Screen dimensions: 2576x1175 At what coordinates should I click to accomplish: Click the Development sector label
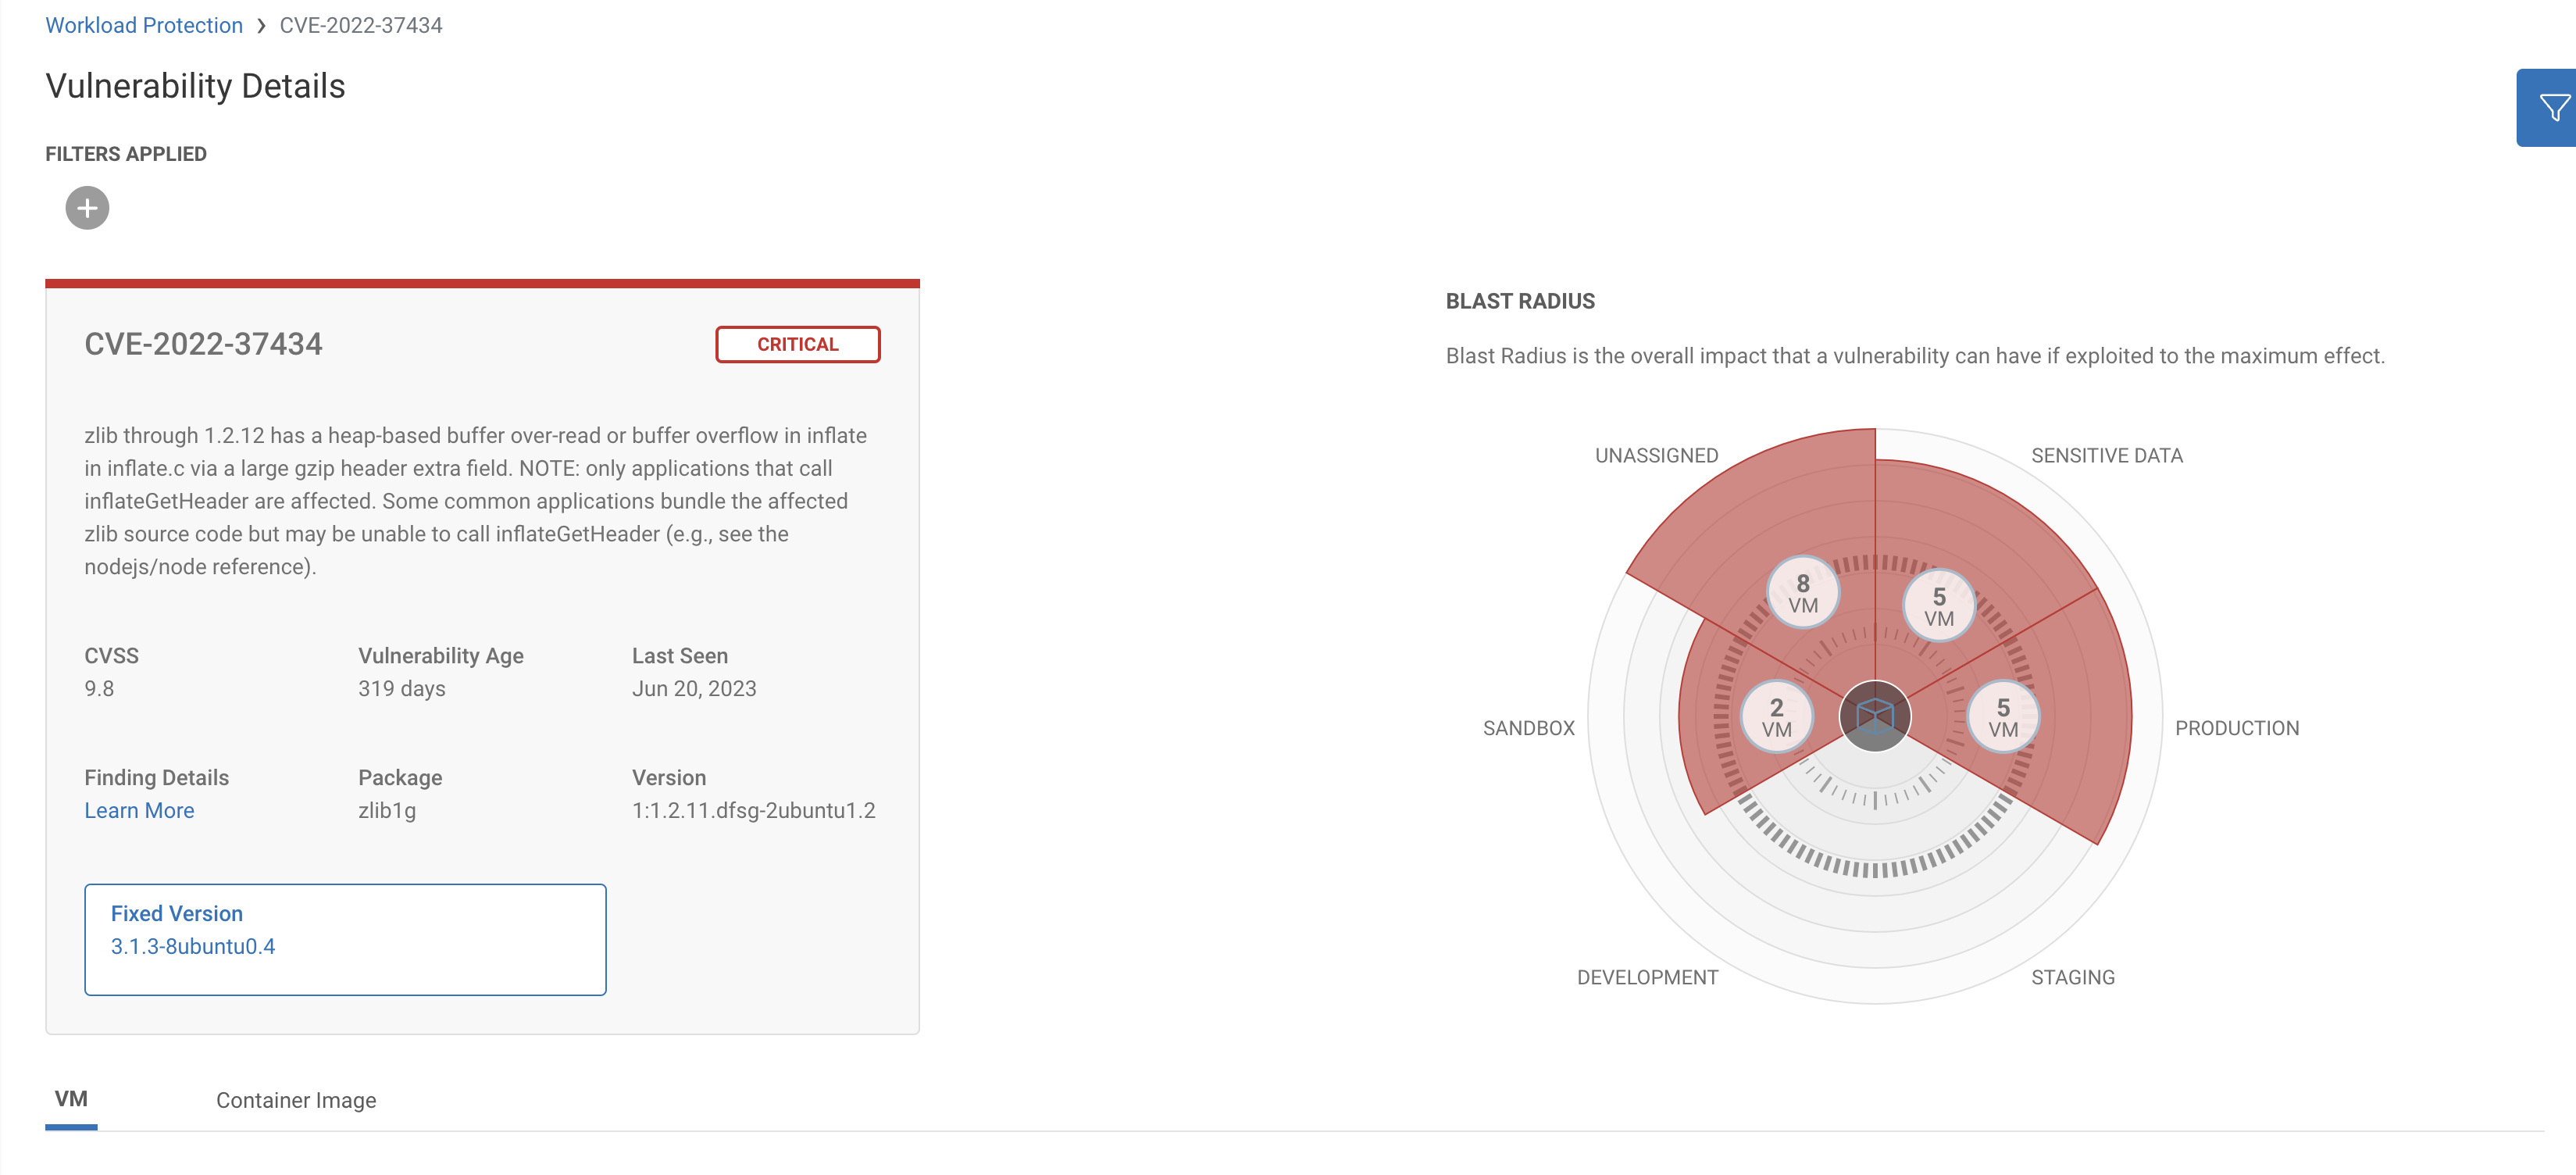1647,977
